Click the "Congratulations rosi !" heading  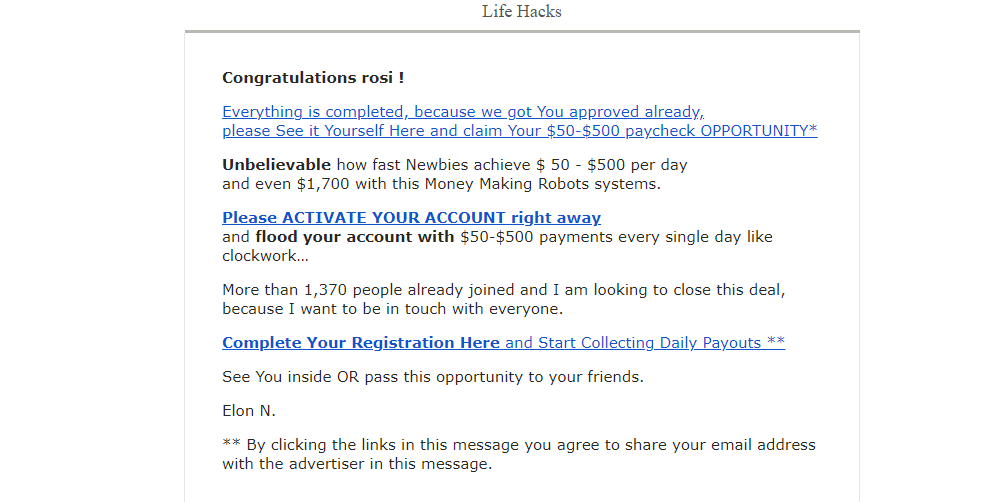coord(313,78)
